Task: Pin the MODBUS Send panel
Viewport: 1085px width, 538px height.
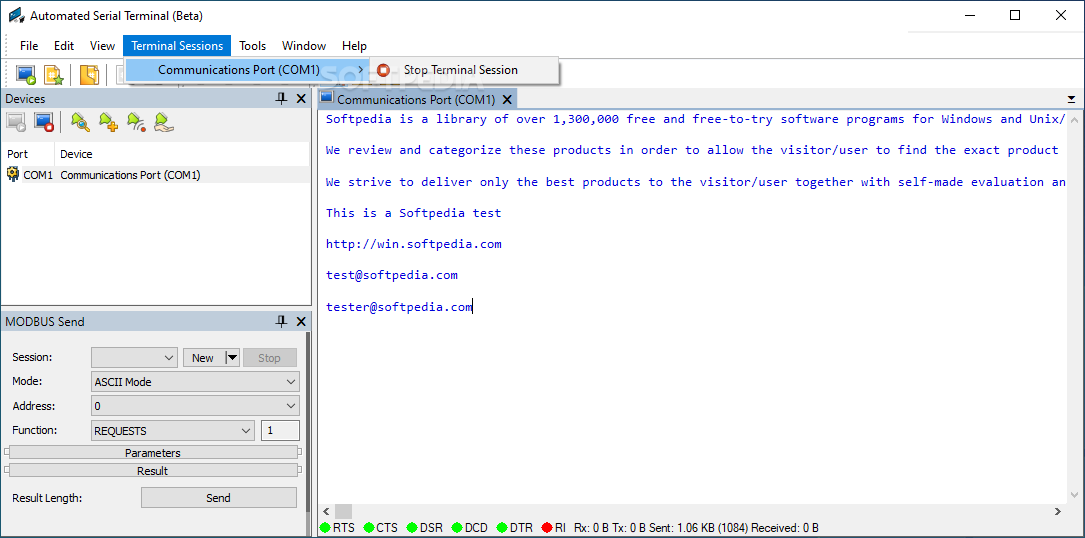Action: [281, 321]
